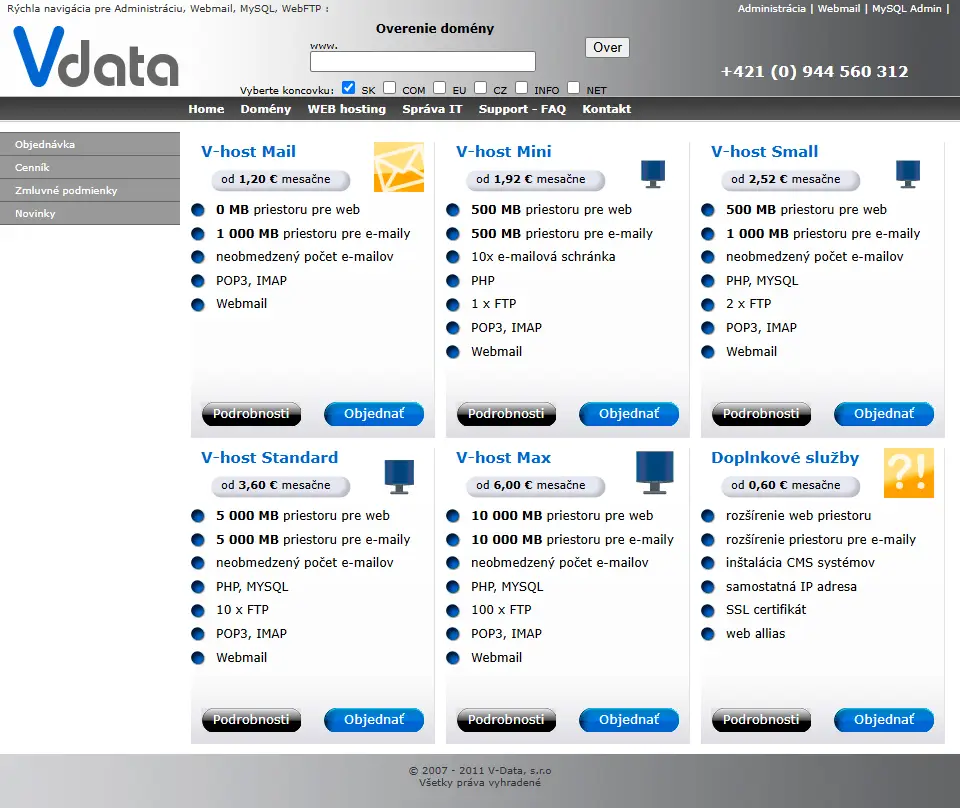Click Podrobnosti for V-host Small
960x808 pixels.
tap(761, 414)
